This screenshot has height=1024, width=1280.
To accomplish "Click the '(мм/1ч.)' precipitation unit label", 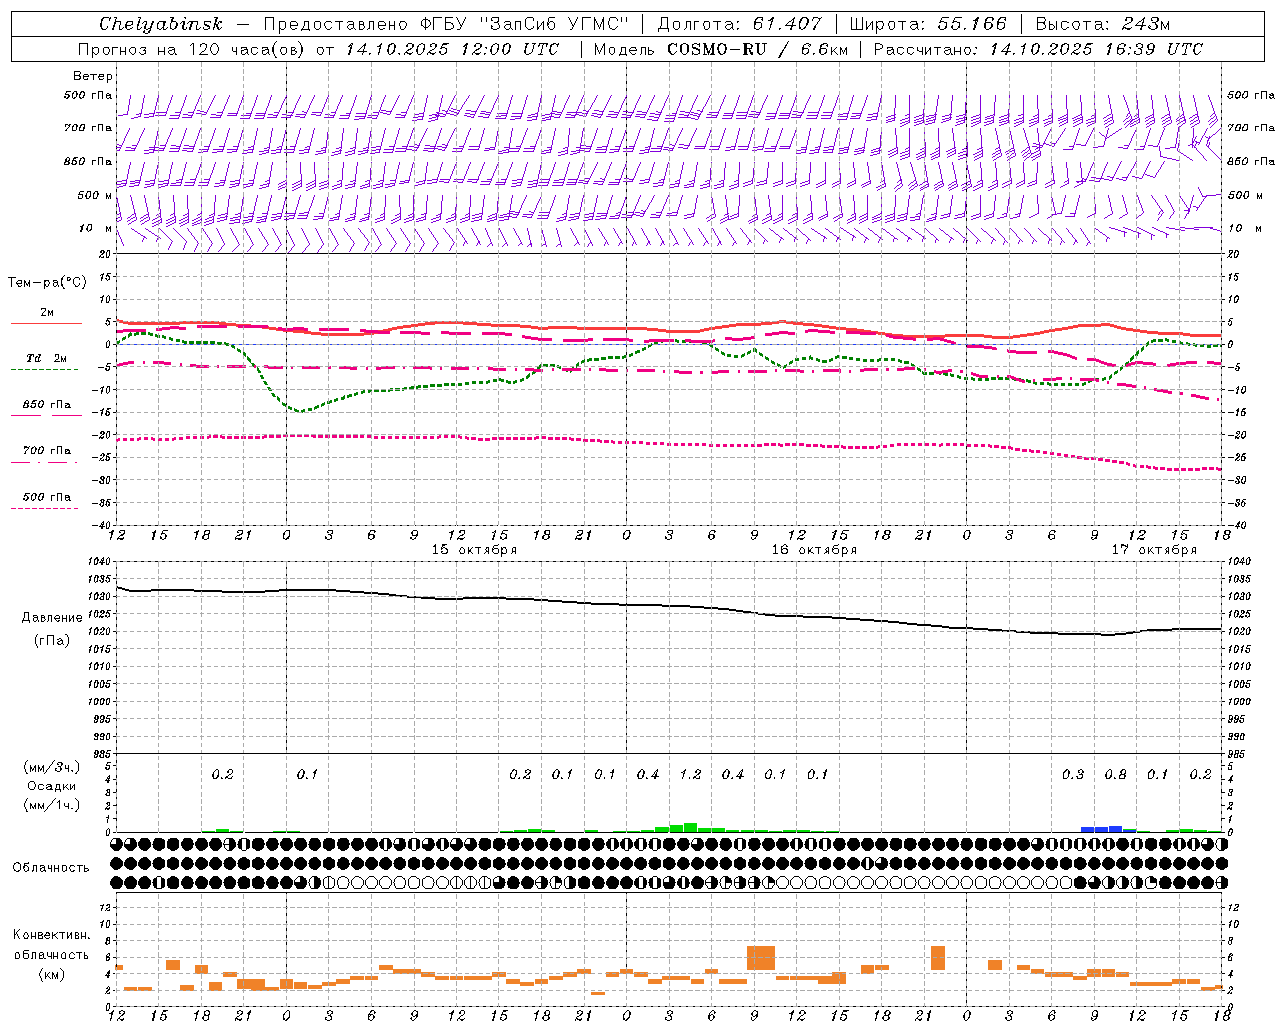I will pos(52,805).
